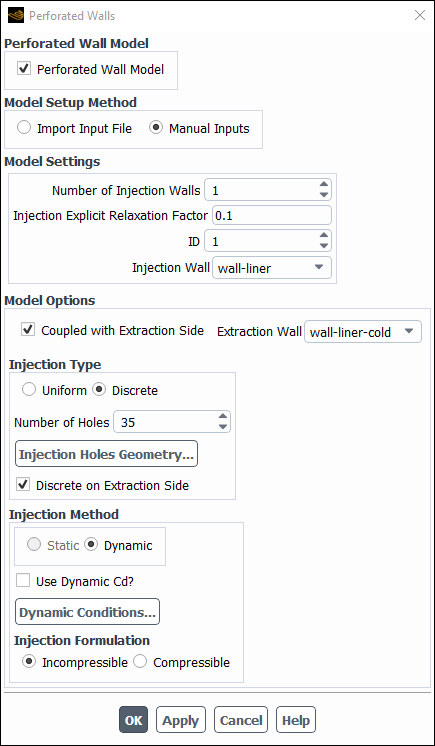
Task: Uncheck the Perforated Wall Model checkbox
Action: [x=24, y=69]
